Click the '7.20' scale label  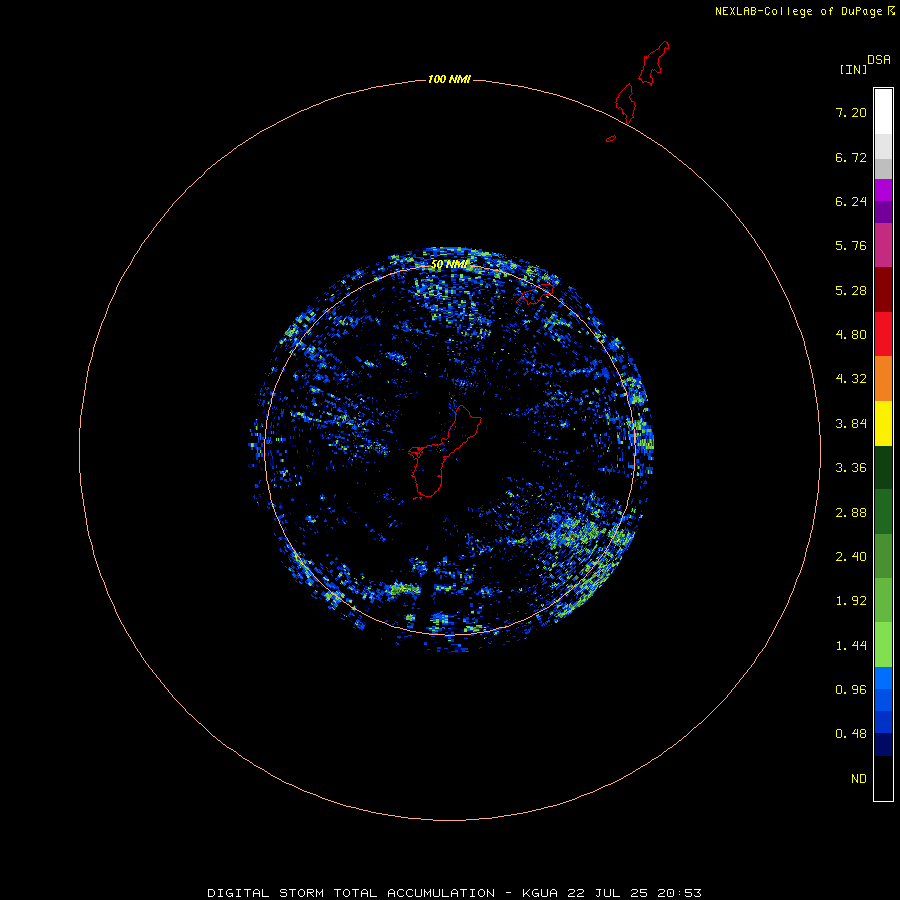pyautogui.click(x=851, y=112)
